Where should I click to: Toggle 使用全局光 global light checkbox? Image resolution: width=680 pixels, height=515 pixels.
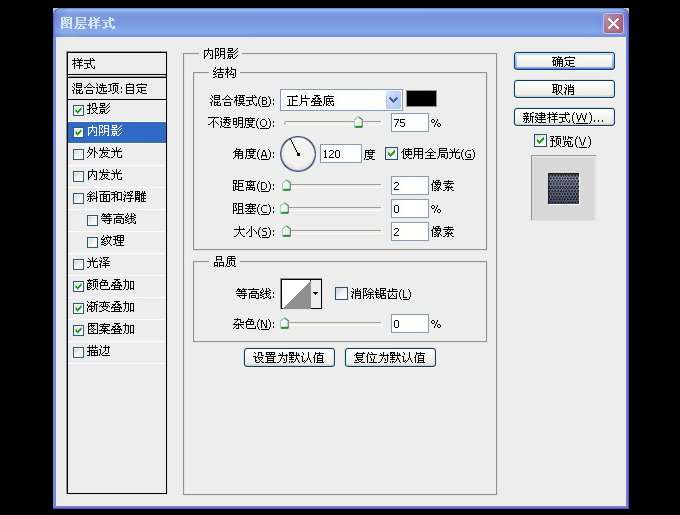391,154
